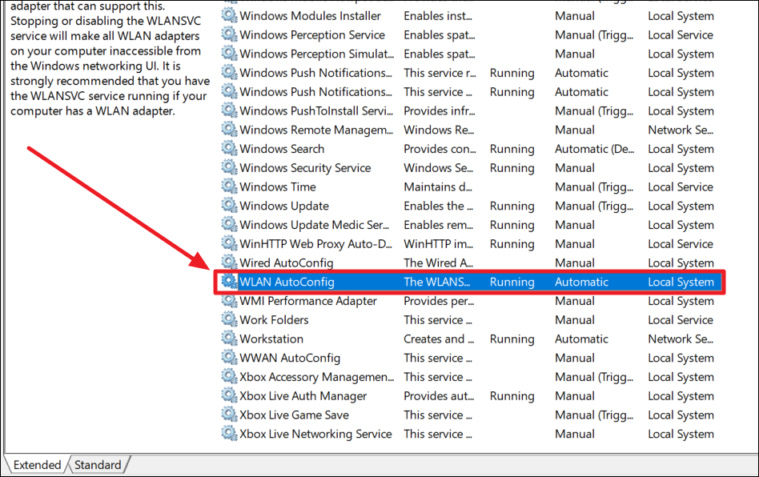Click the Automatic startup type of WLAN AutoConfig
The height and width of the screenshot is (477, 759).
pyautogui.click(x=581, y=282)
